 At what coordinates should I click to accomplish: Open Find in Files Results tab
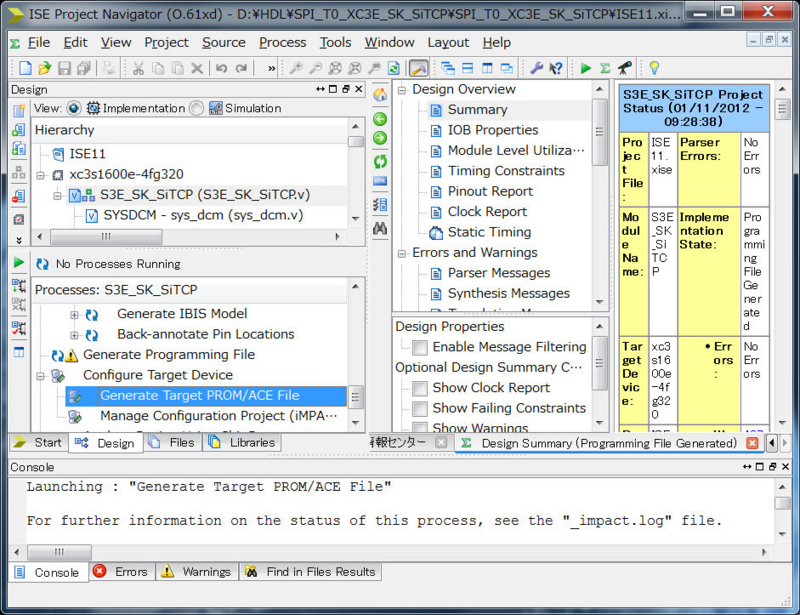310,572
